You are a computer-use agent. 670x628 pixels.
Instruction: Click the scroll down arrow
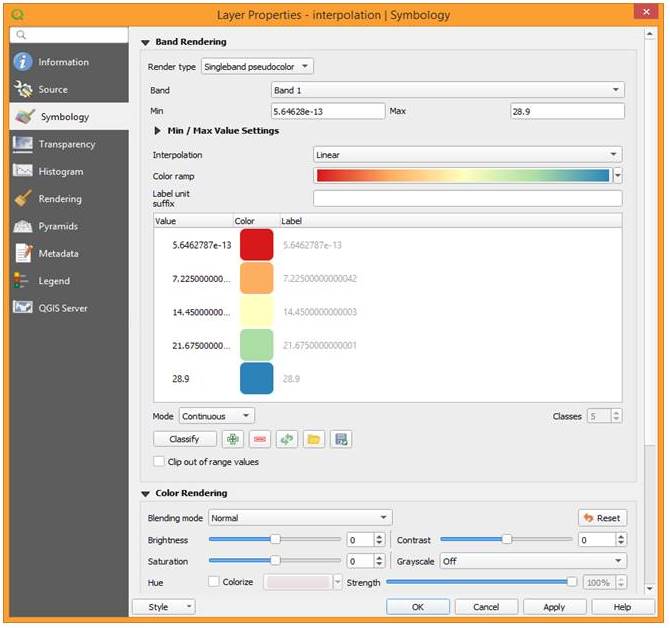click(650, 589)
